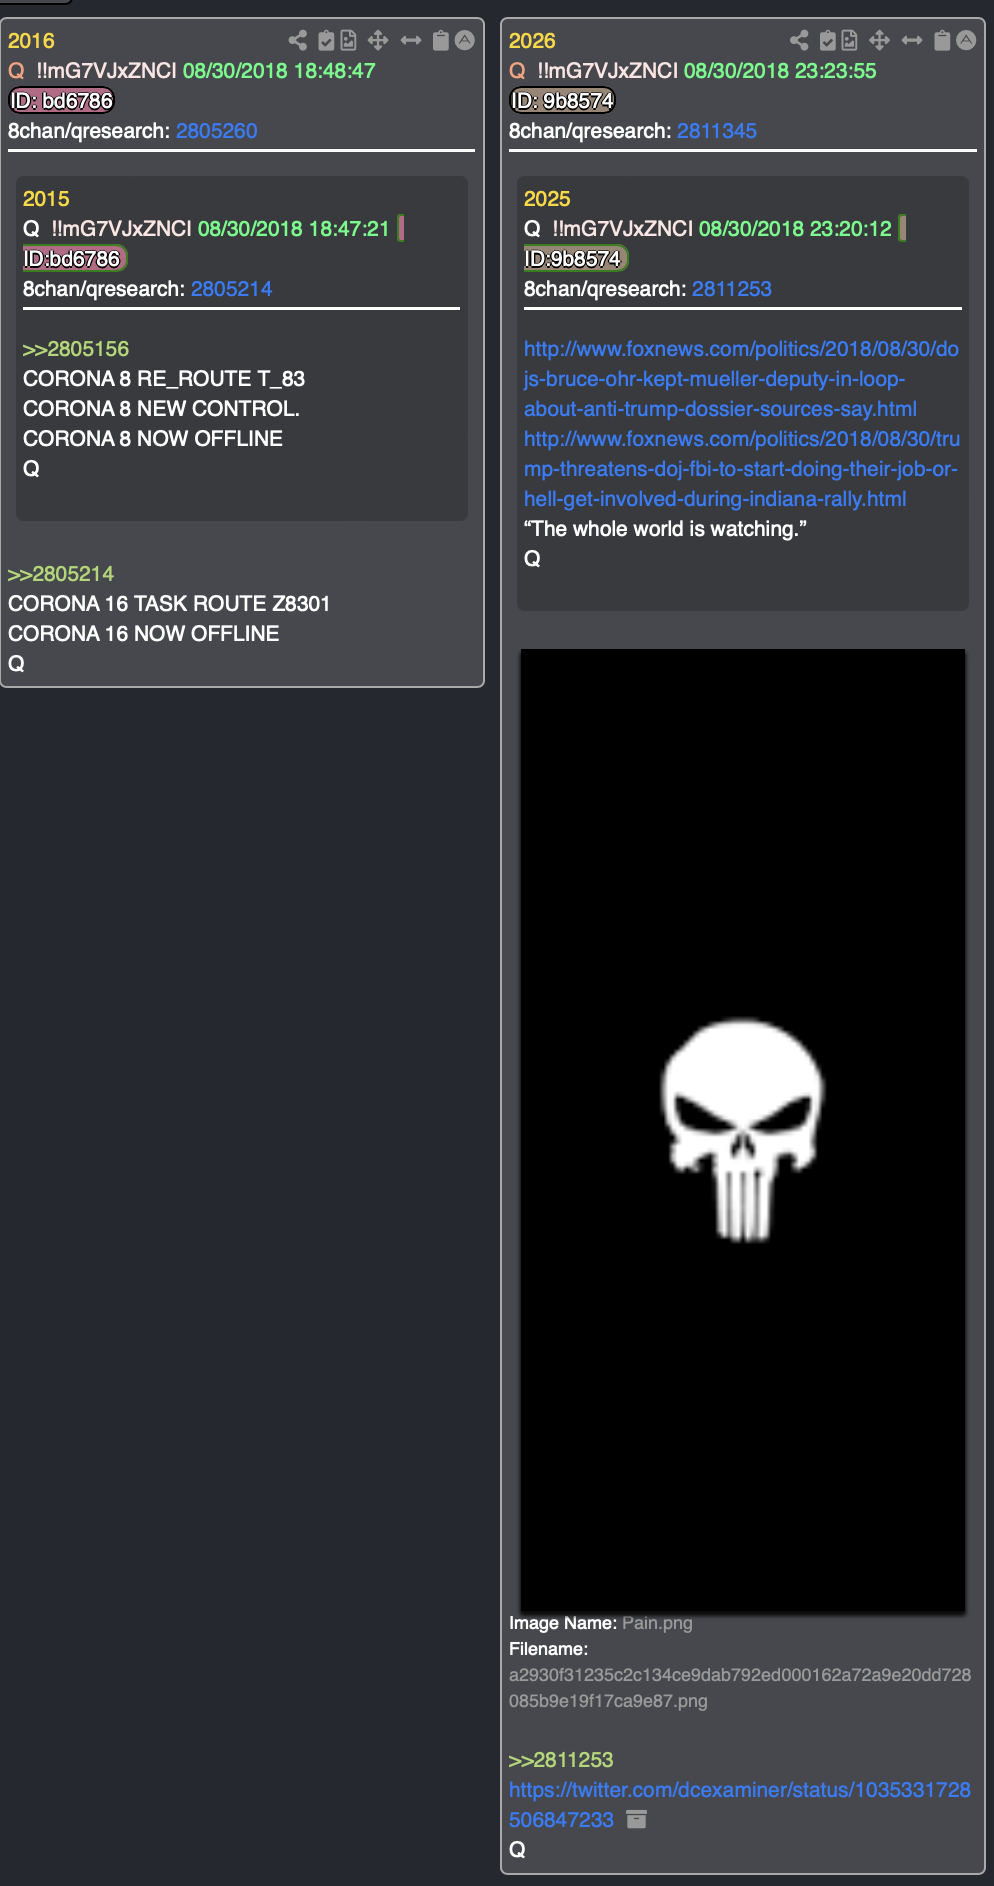Click the image name Pain.png
This screenshot has width=994, height=1886.
(657, 1623)
